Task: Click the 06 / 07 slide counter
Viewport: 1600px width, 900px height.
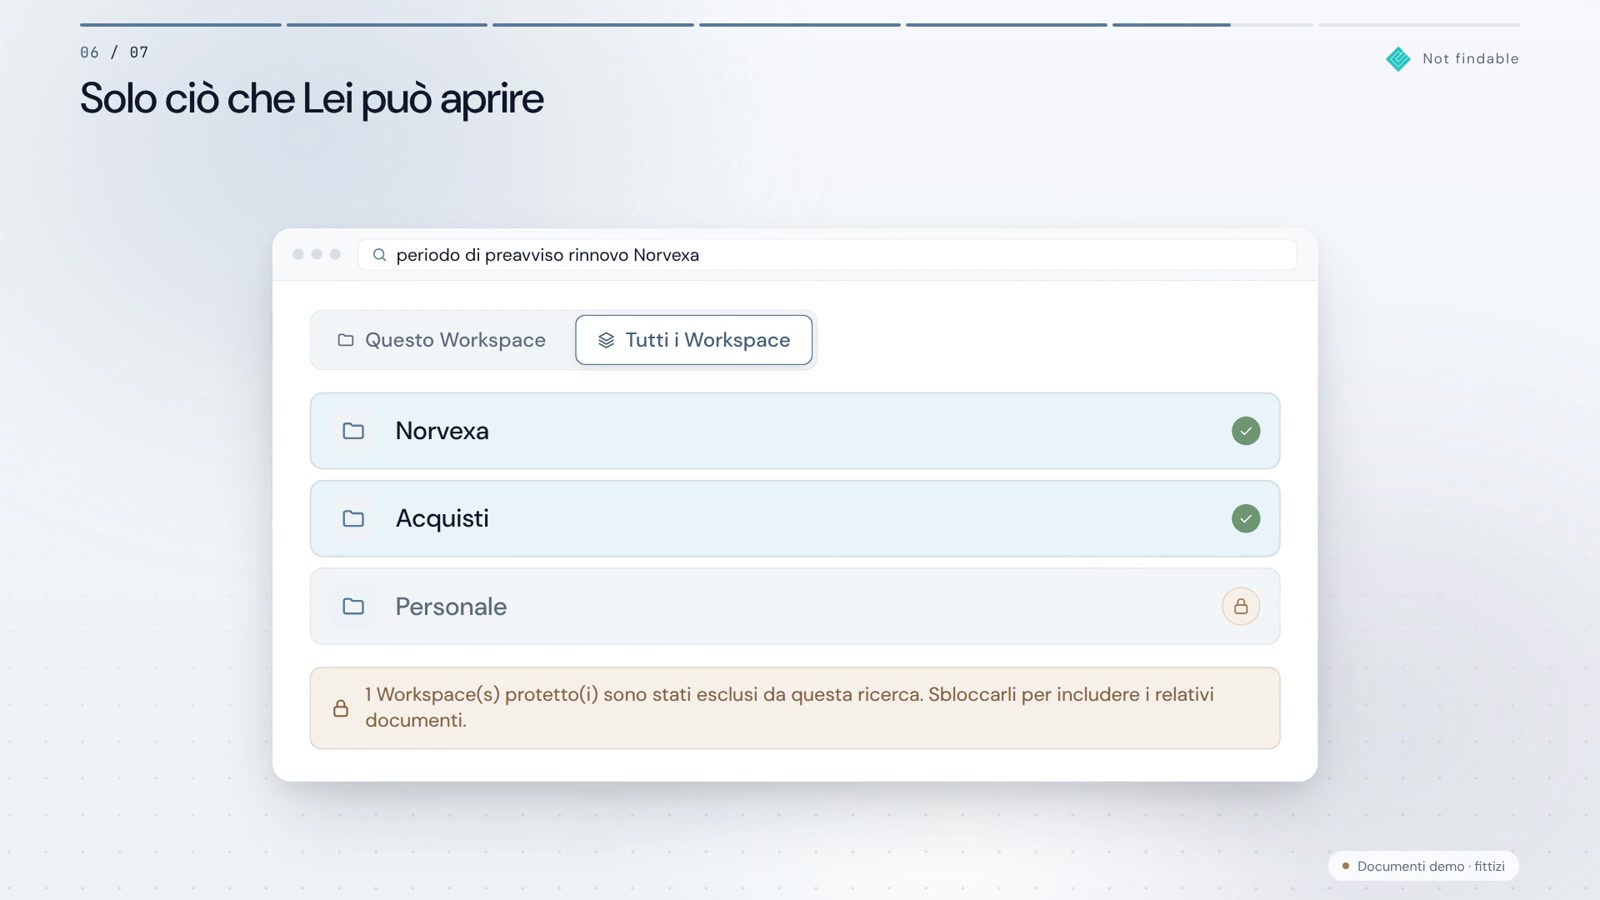Action: (x=114, y=52)
